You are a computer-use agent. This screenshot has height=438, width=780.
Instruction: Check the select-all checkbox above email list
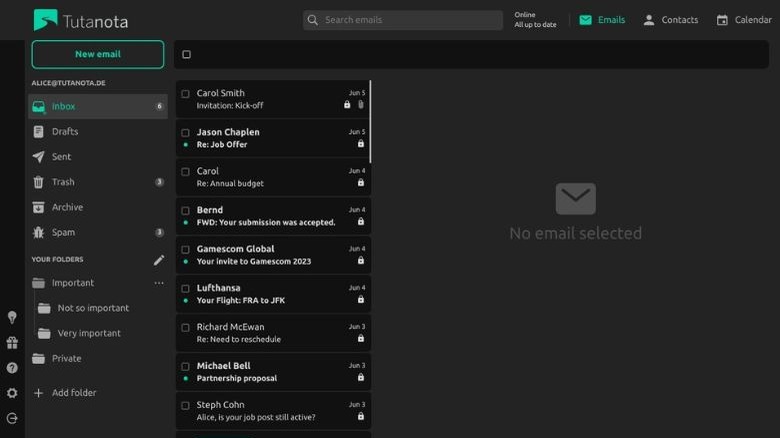pyautogui.click(x=186, y=55)
